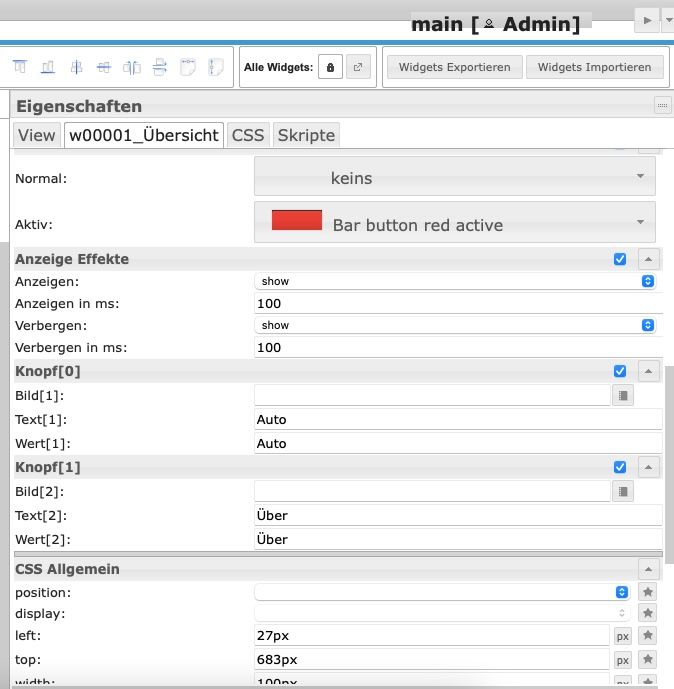Click the star icon in left row
The width and height of the screenshot is (674, 689).
(x=648, y=635)
